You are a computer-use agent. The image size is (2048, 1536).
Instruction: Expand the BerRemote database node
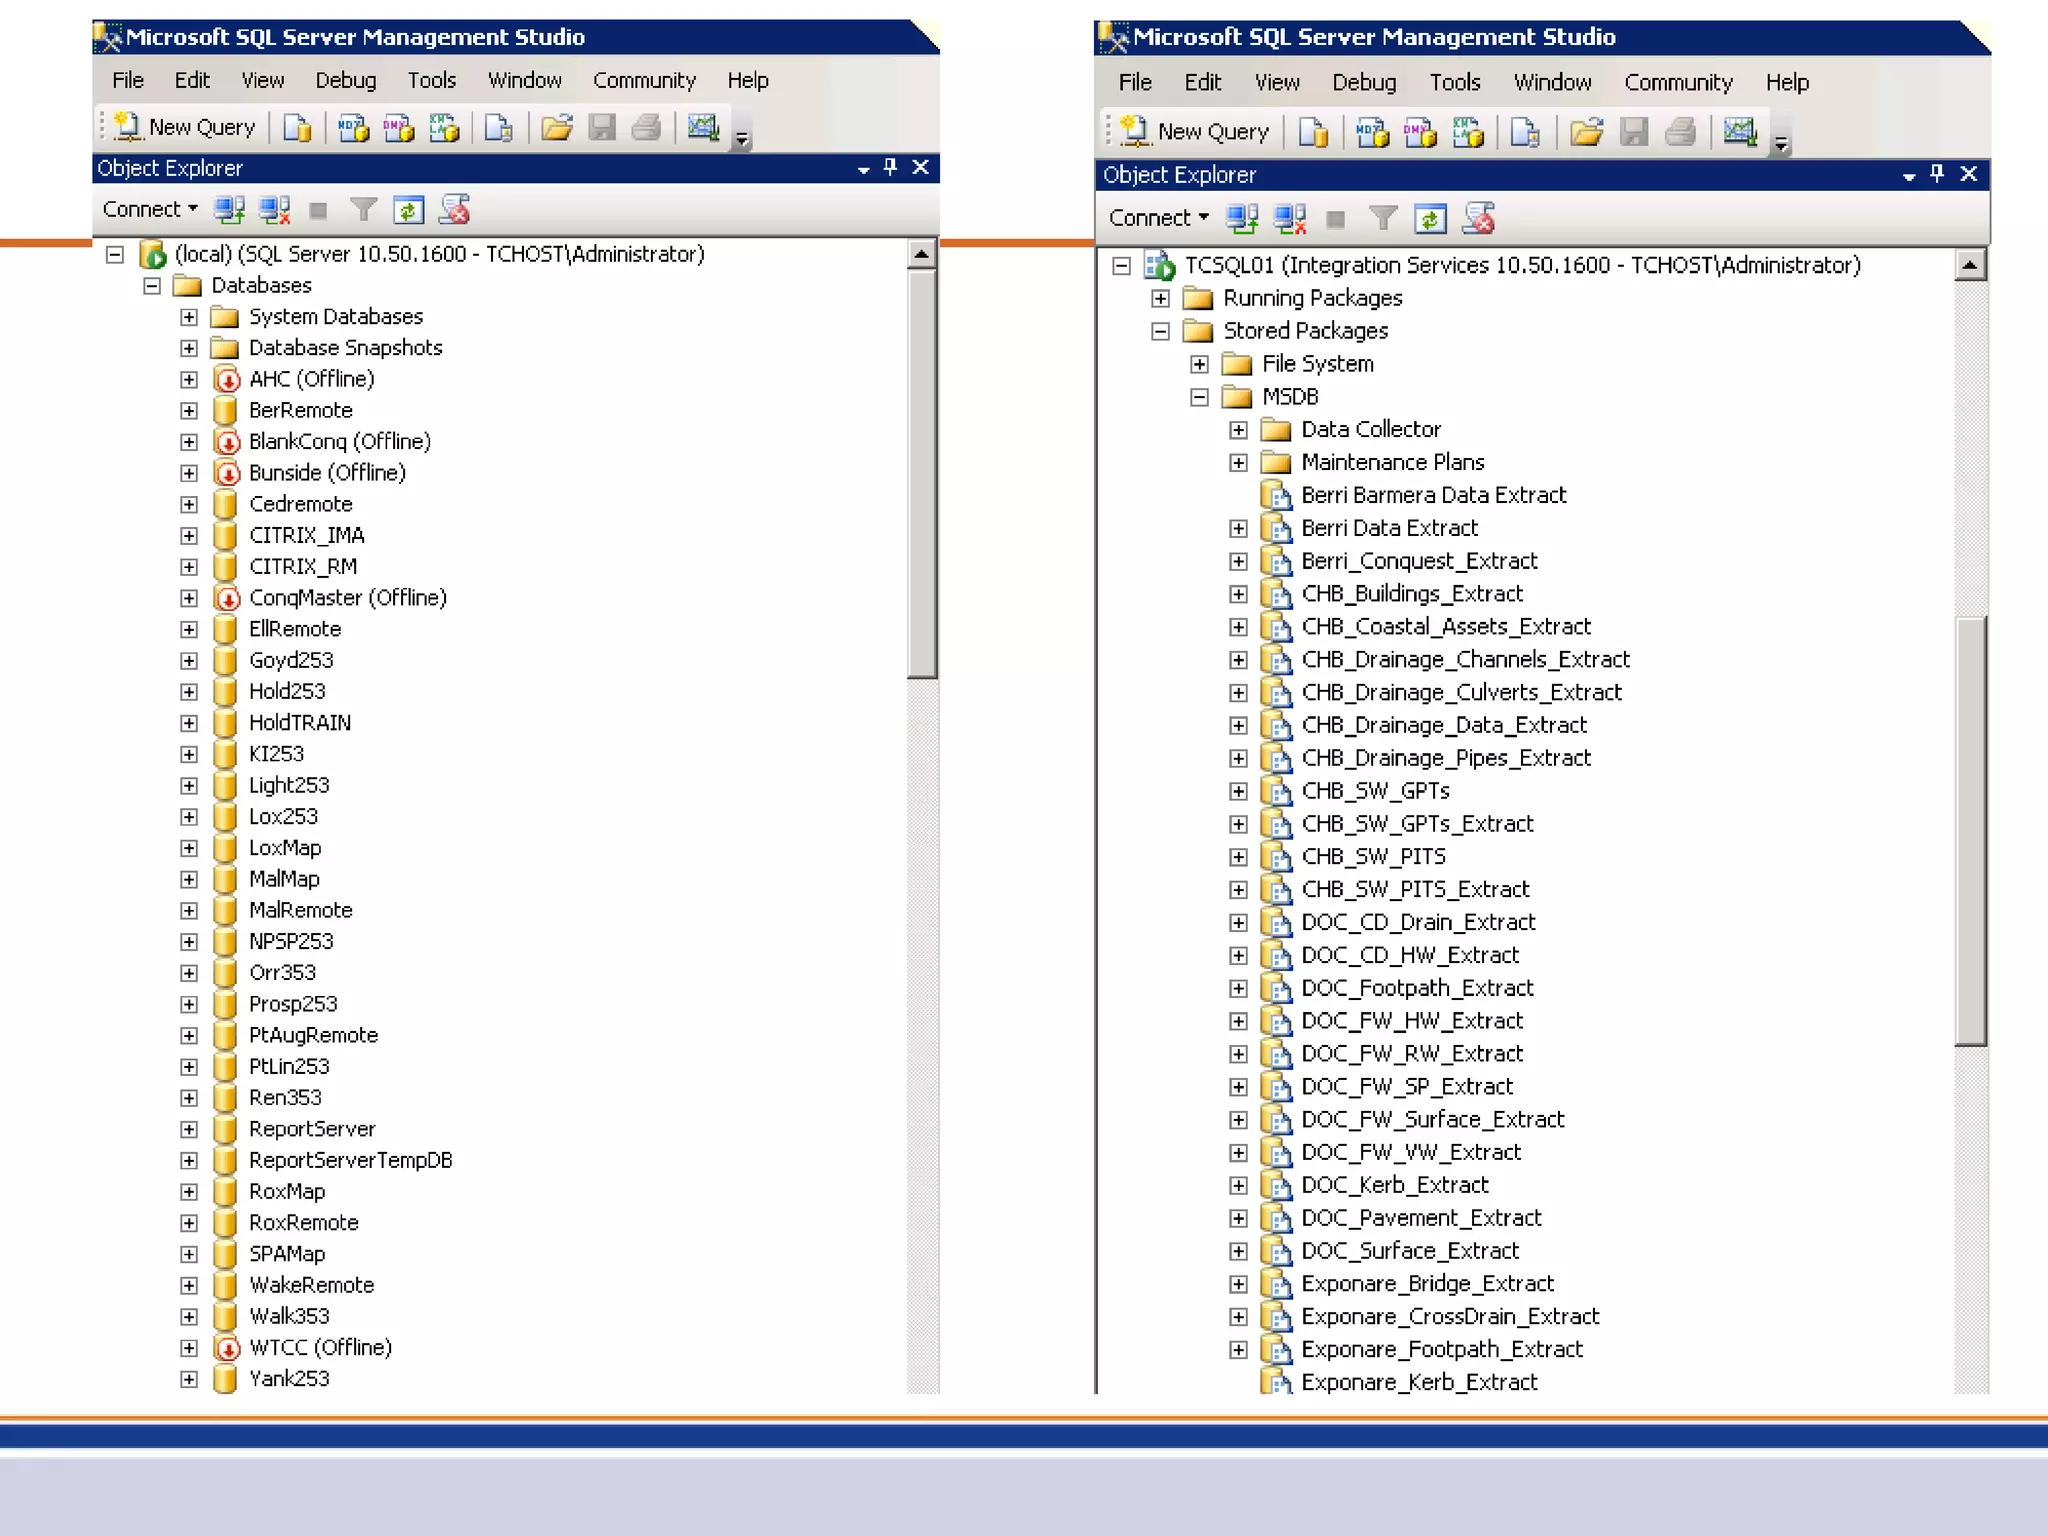189,411
